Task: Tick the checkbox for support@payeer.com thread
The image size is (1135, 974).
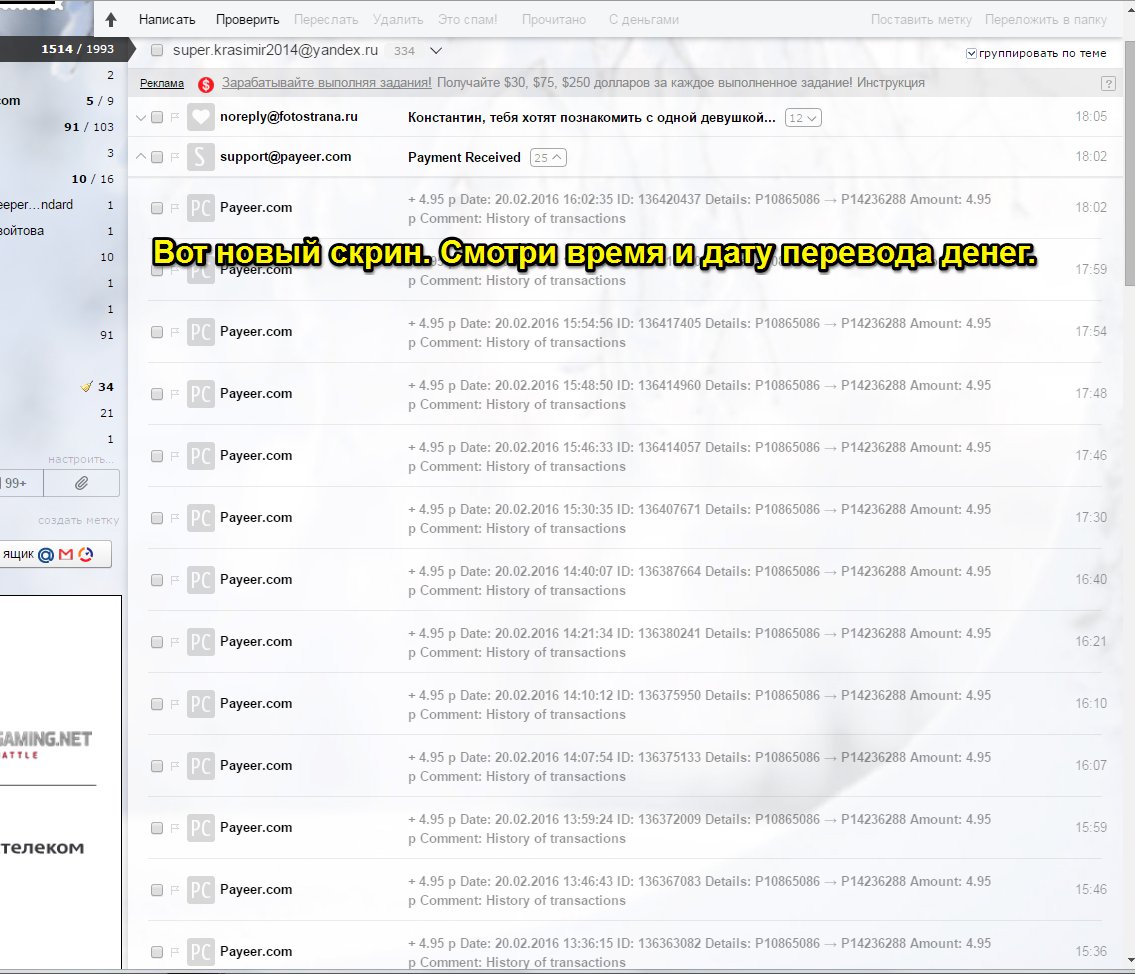Action: (157, 157)
